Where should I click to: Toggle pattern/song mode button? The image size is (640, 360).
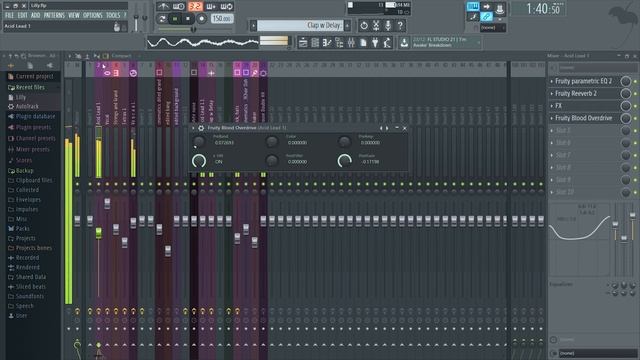point(162,18)
